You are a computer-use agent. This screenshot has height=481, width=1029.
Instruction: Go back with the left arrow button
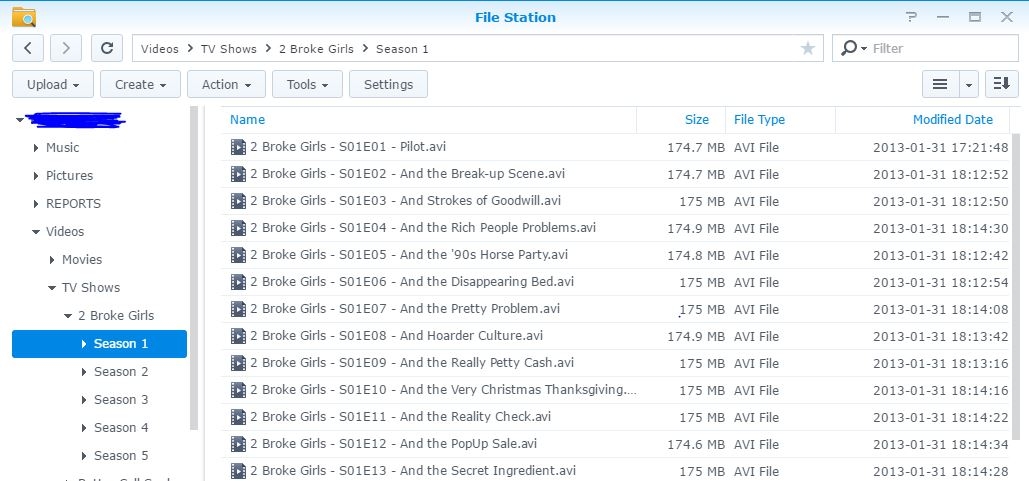pyautogui.click(x=28, y=48)
